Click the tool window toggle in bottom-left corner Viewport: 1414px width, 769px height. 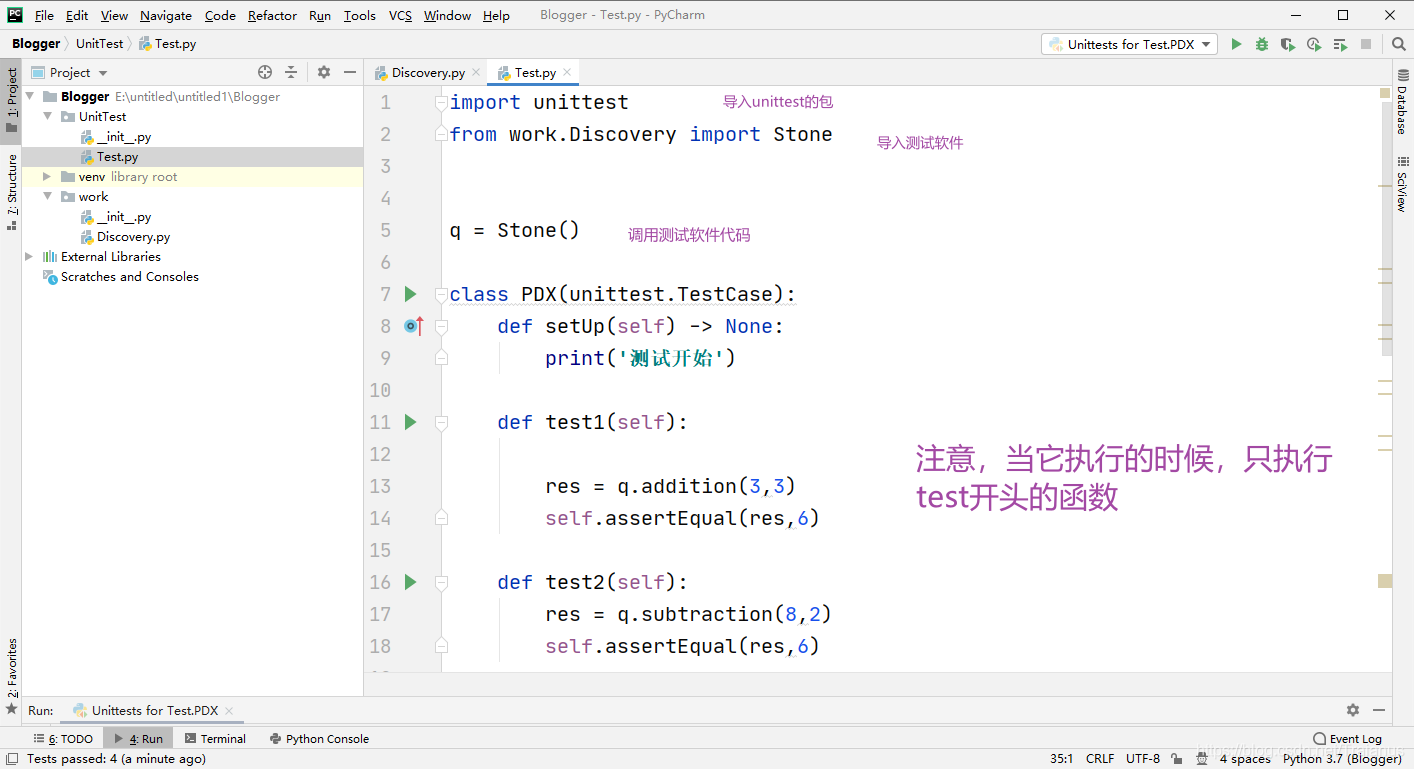10,759
